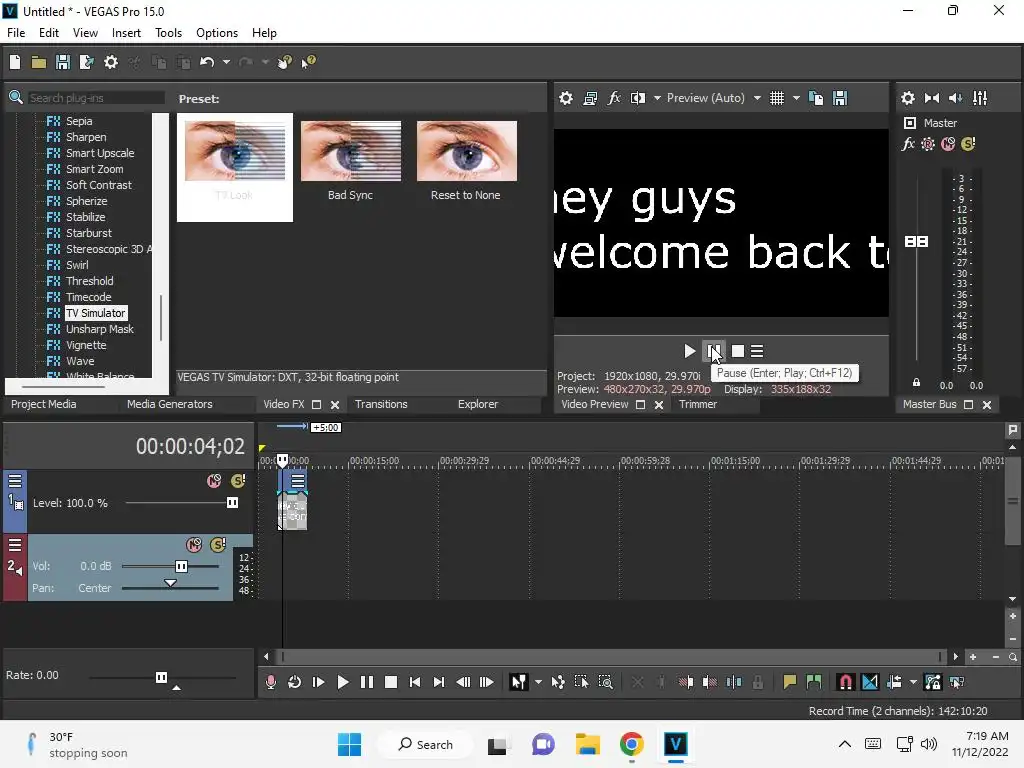Screen dimensions: 1024x768
Task: Open Video Preview settings gear icon
Action: point(566,98)
